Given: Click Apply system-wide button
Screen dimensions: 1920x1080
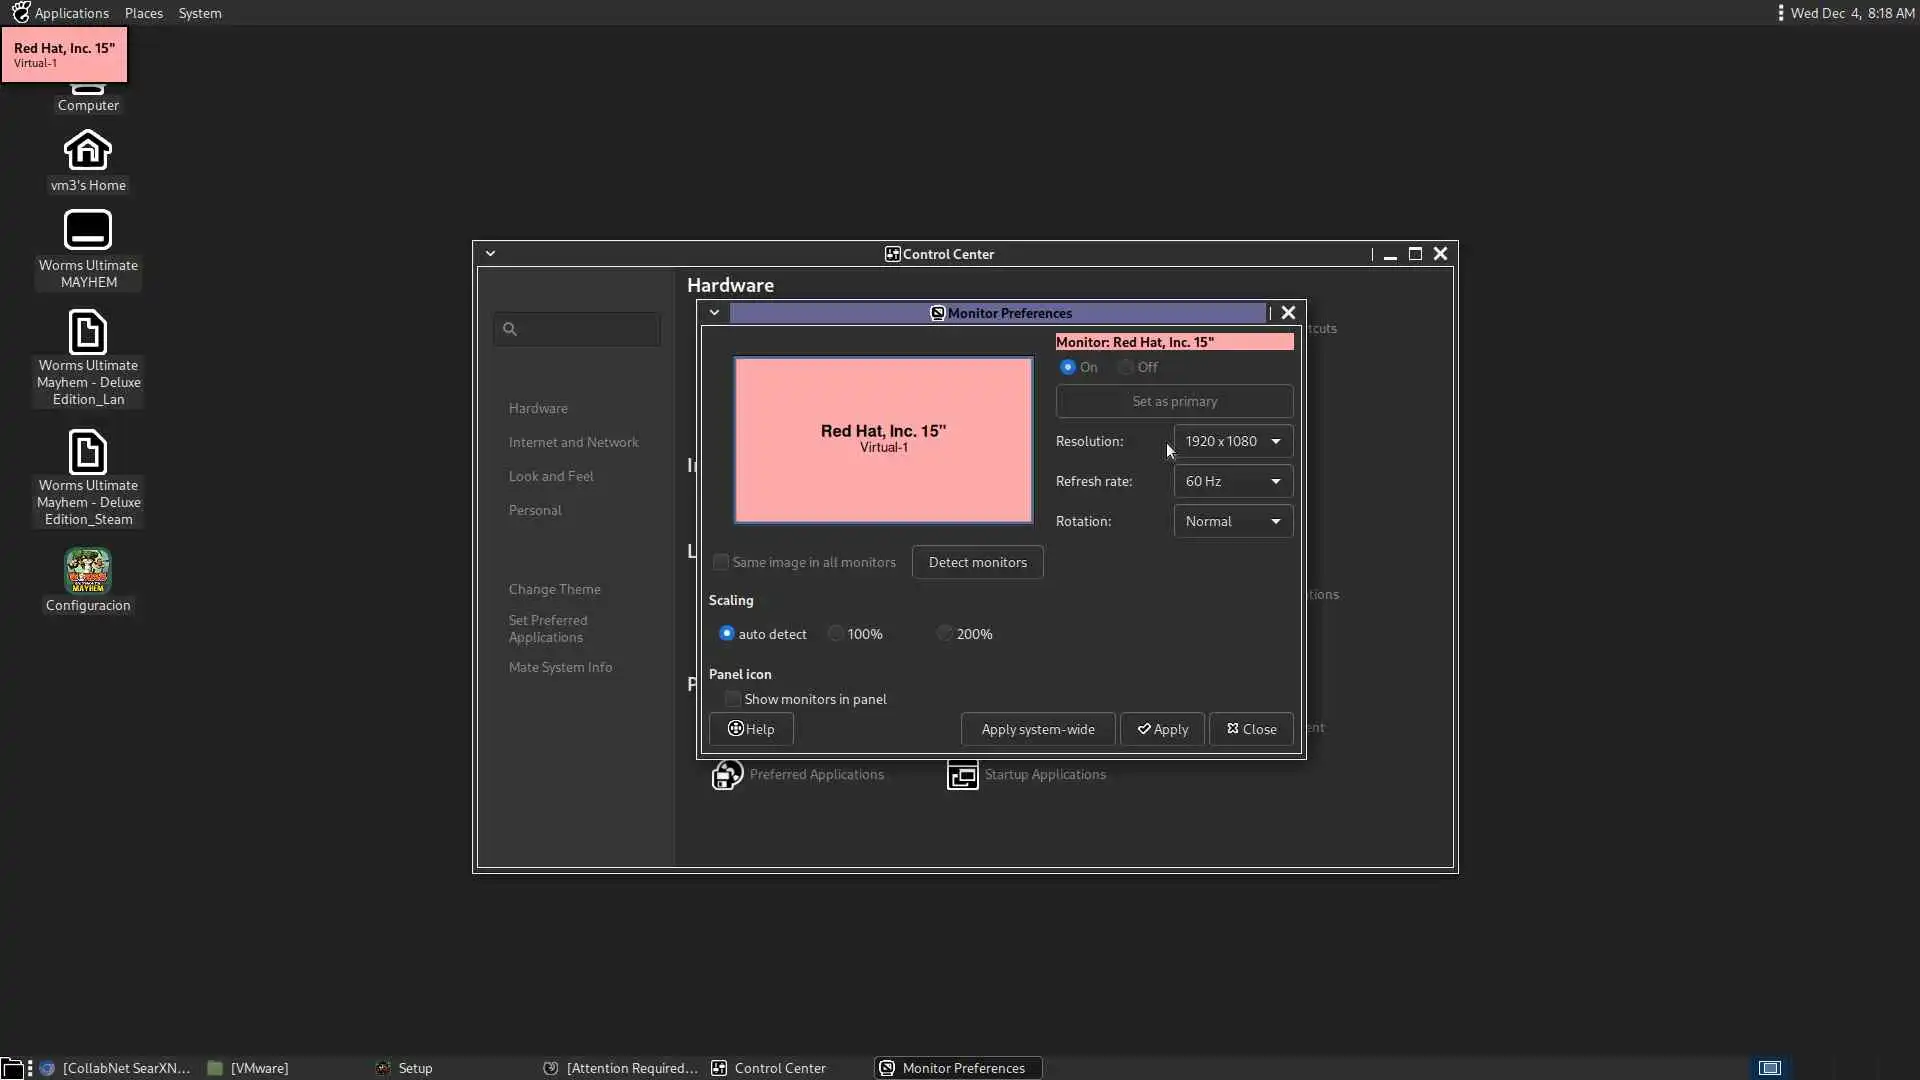Looking at the screenshot, I should [x=1037, y=729].
